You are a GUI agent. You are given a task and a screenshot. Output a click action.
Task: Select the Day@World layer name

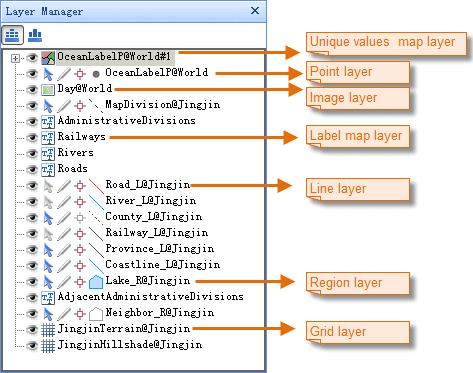[85, 89]
